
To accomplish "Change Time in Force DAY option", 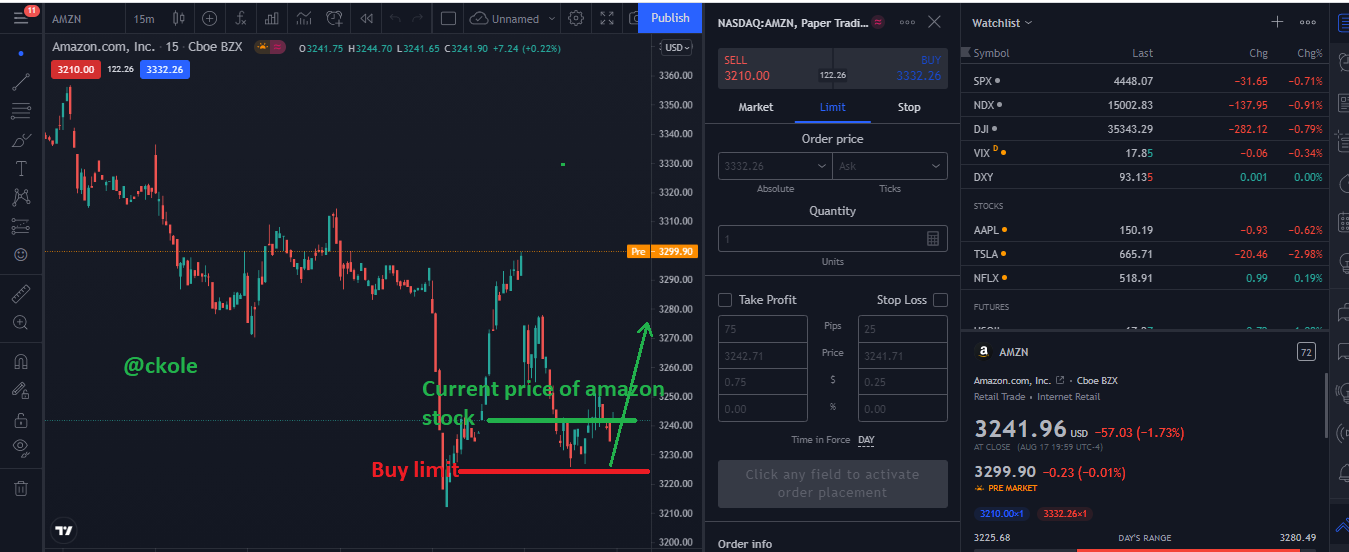I will tap(866, 440).
